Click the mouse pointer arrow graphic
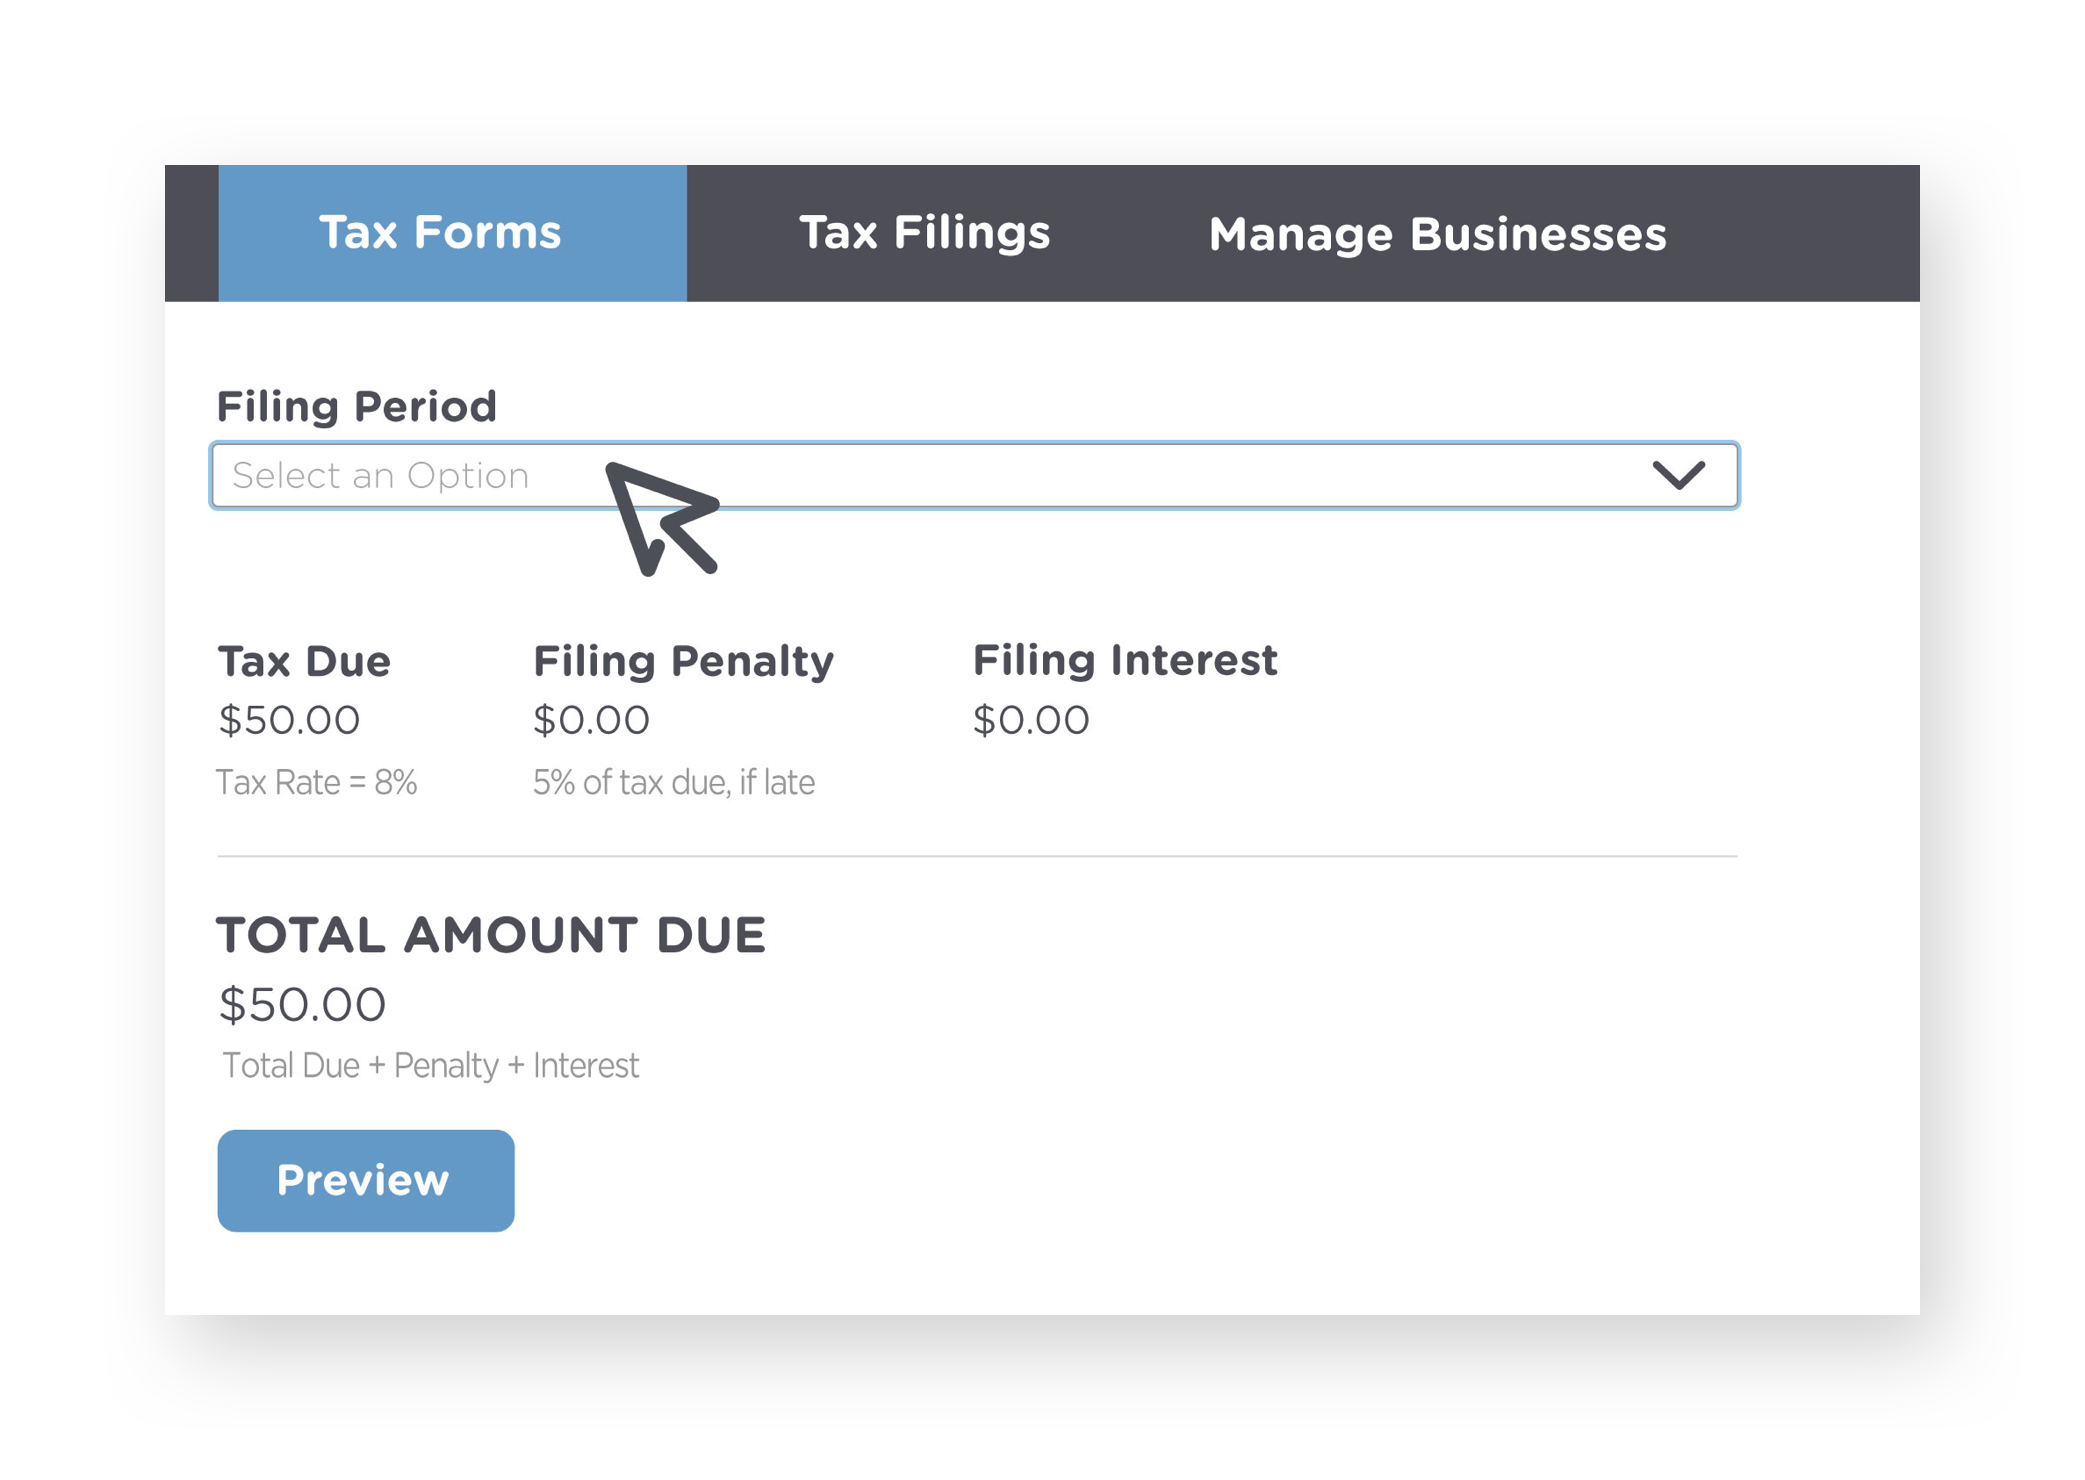 660,518
